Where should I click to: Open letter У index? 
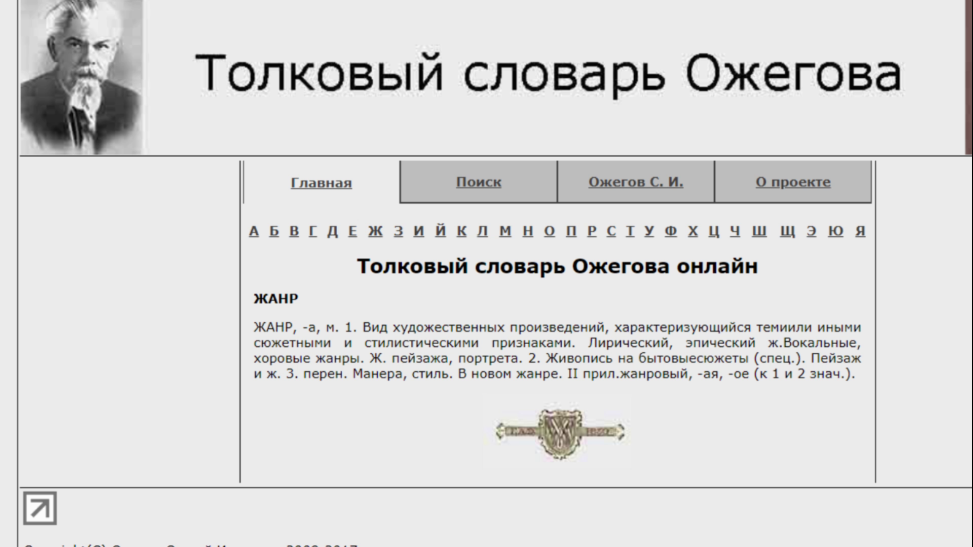(x=649, y=231)
